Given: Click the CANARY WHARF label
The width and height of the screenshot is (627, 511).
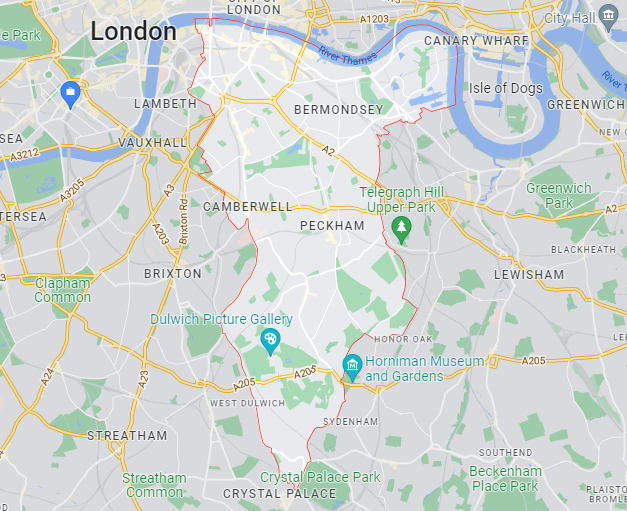Looking at the screenshot, I should 476,41.
